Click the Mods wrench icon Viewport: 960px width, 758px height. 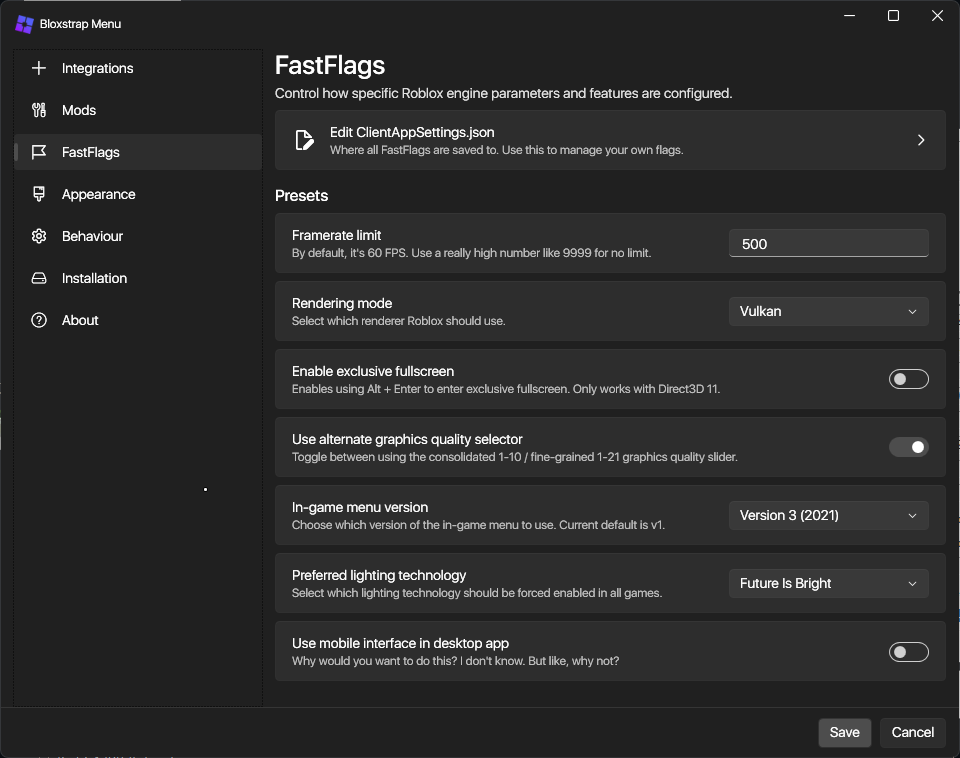pyautogui.click(x=39, y=110)
